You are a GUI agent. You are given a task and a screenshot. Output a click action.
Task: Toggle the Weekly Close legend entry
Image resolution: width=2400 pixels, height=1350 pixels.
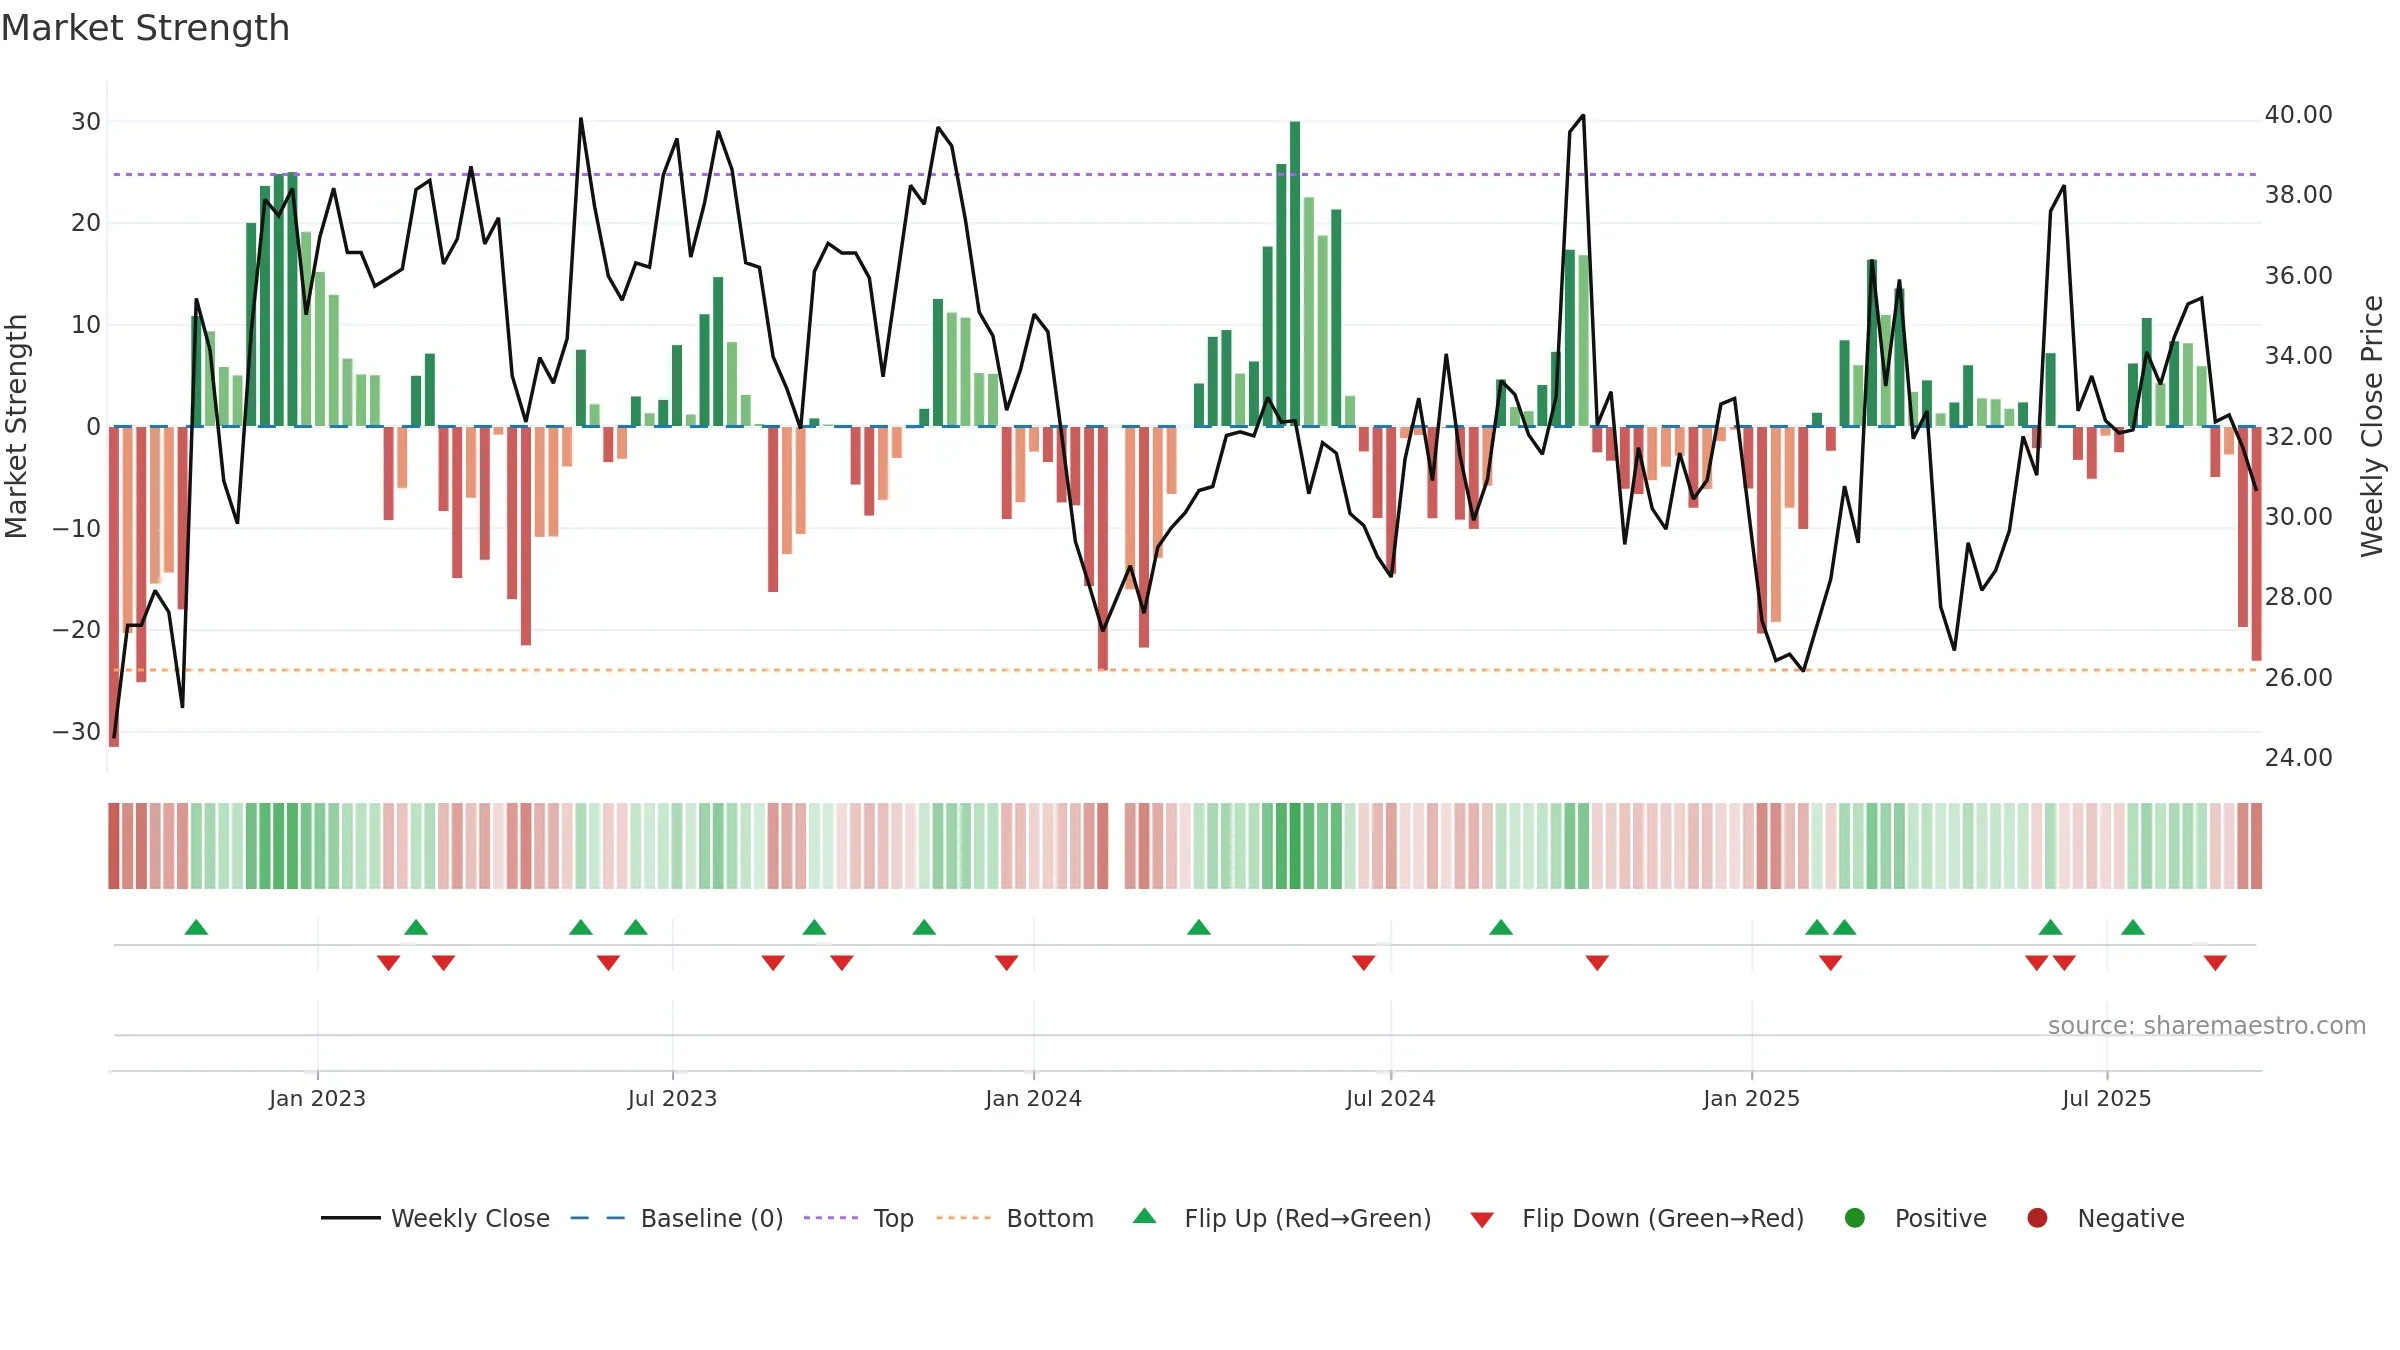435,1218
